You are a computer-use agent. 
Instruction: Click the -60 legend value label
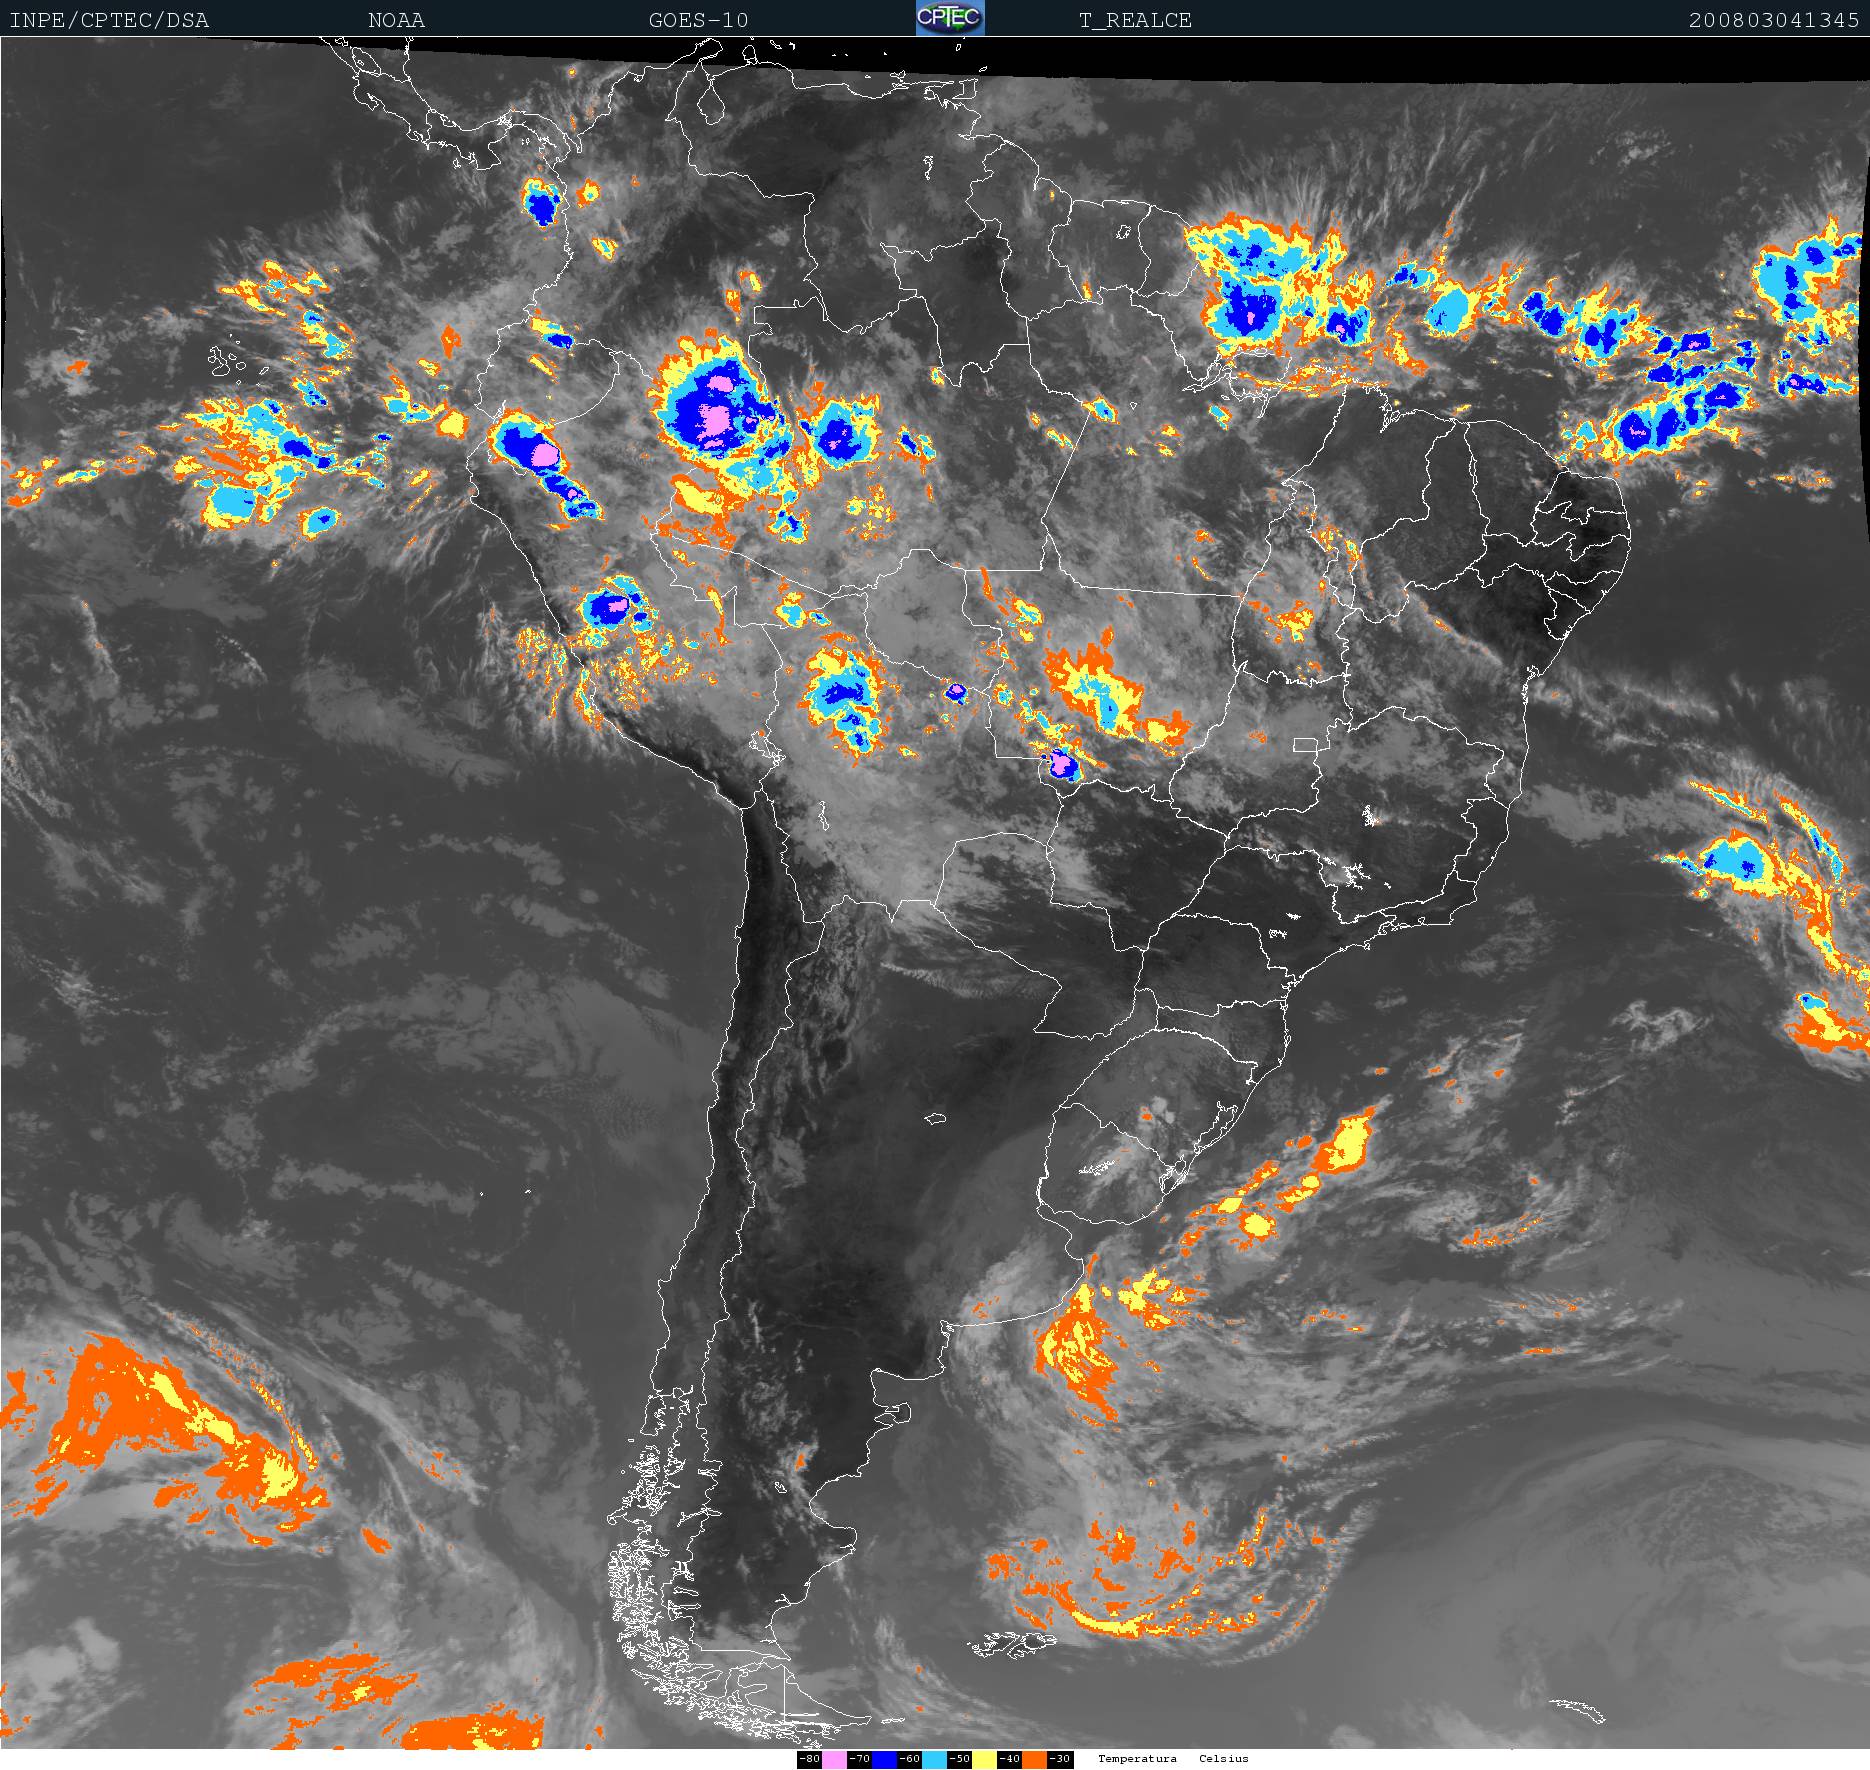click(x=909, y=1759)
